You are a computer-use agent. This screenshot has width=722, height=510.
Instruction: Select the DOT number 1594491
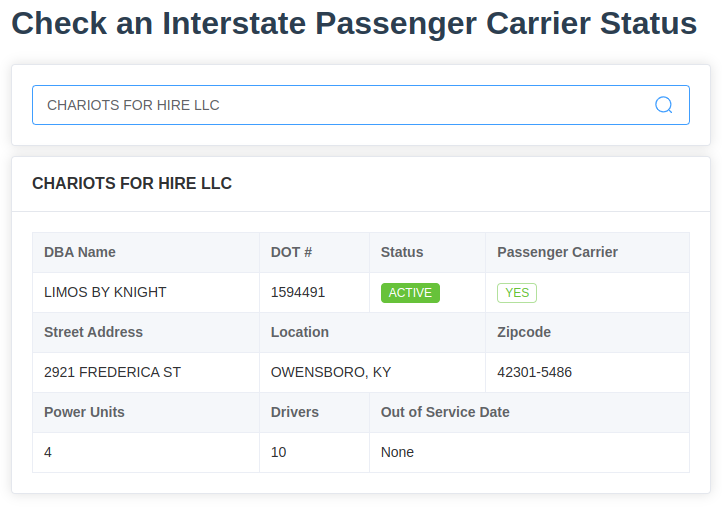pyautogui.click(x=298, y=292)
